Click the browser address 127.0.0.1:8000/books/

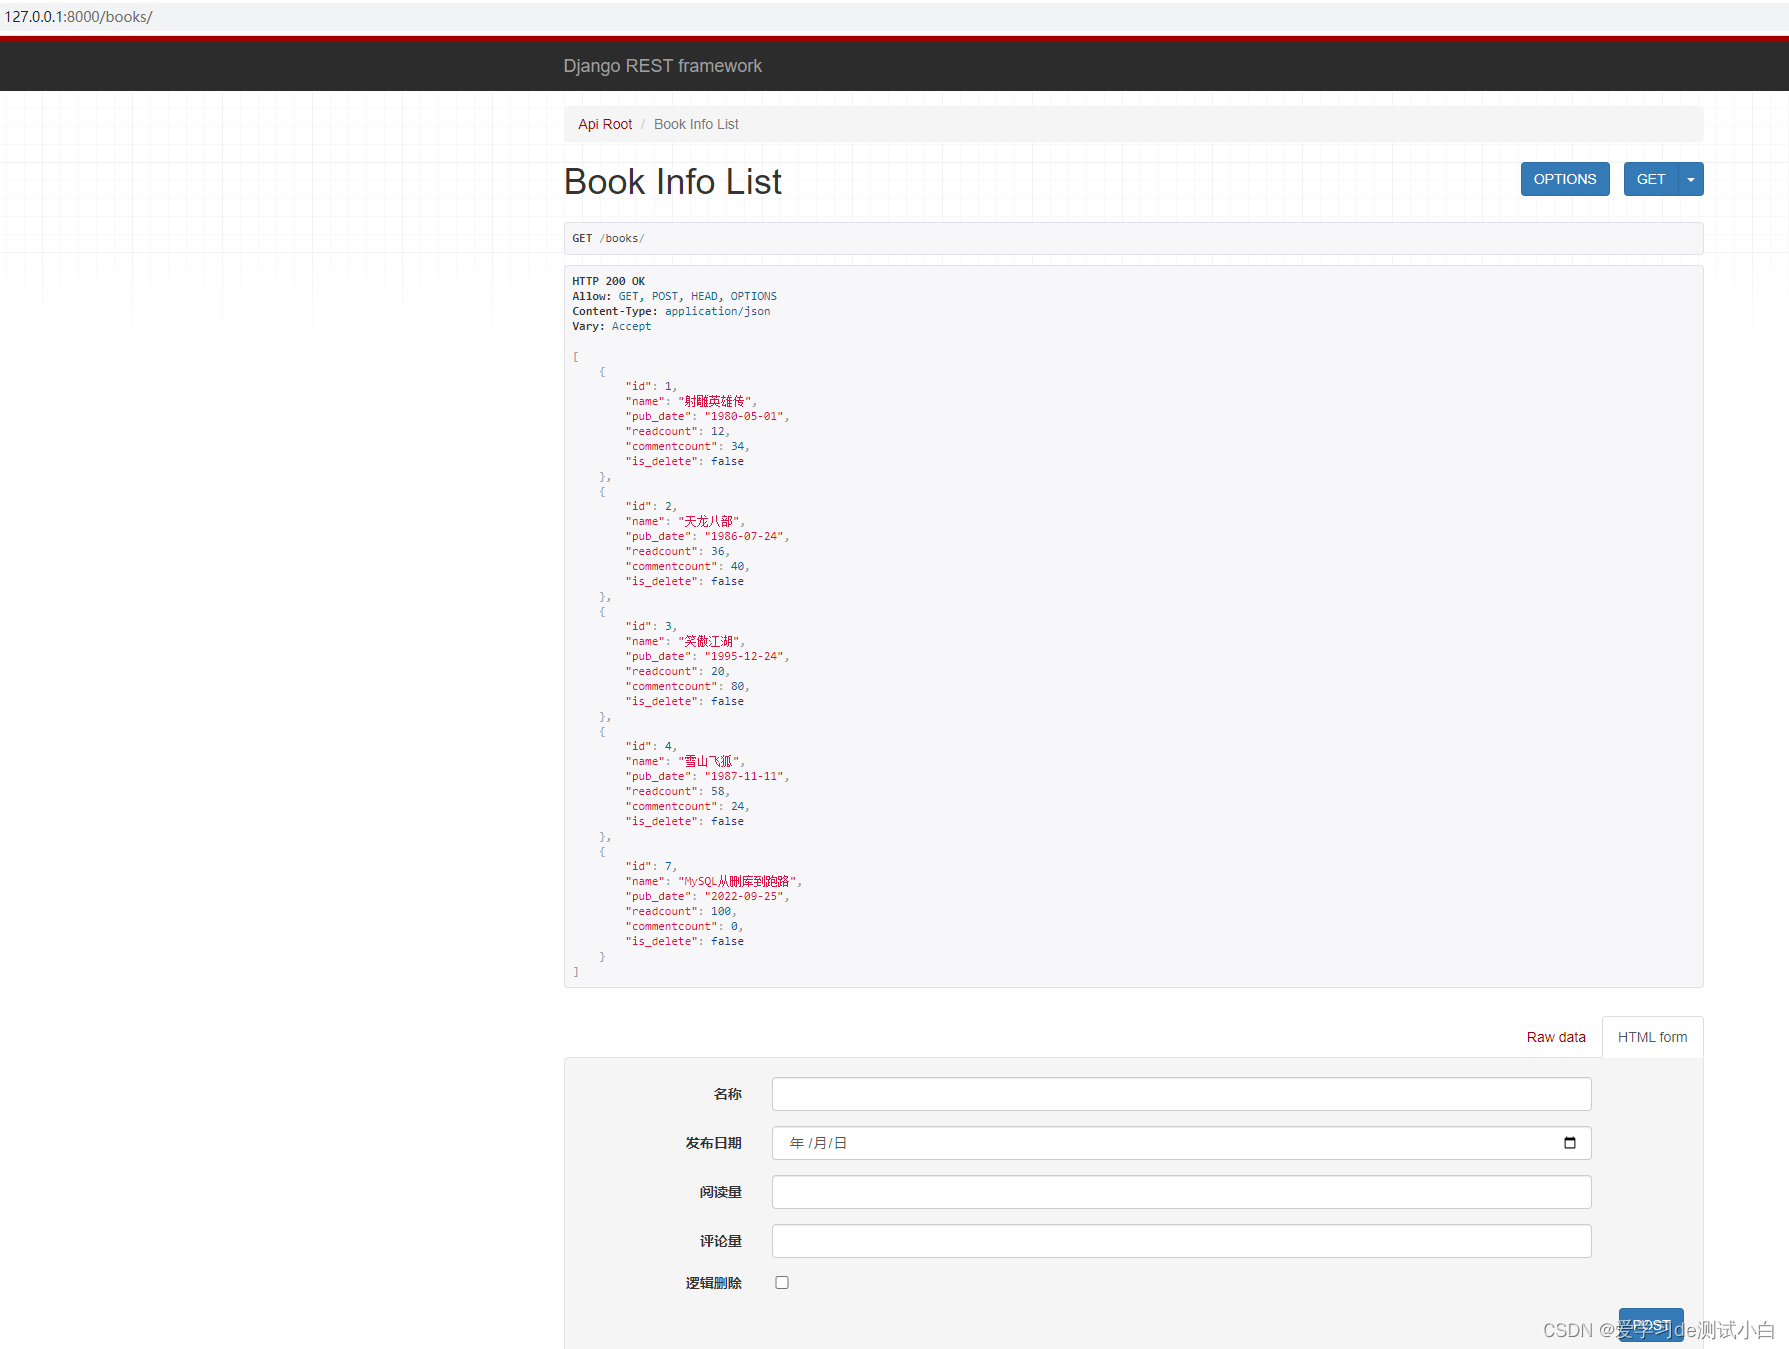[x=79, y=17]
